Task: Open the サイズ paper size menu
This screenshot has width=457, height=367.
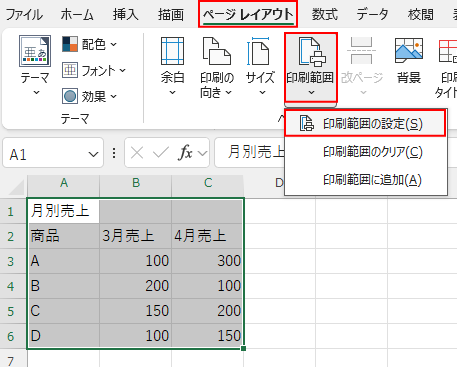Action: [x=260, y=66]
